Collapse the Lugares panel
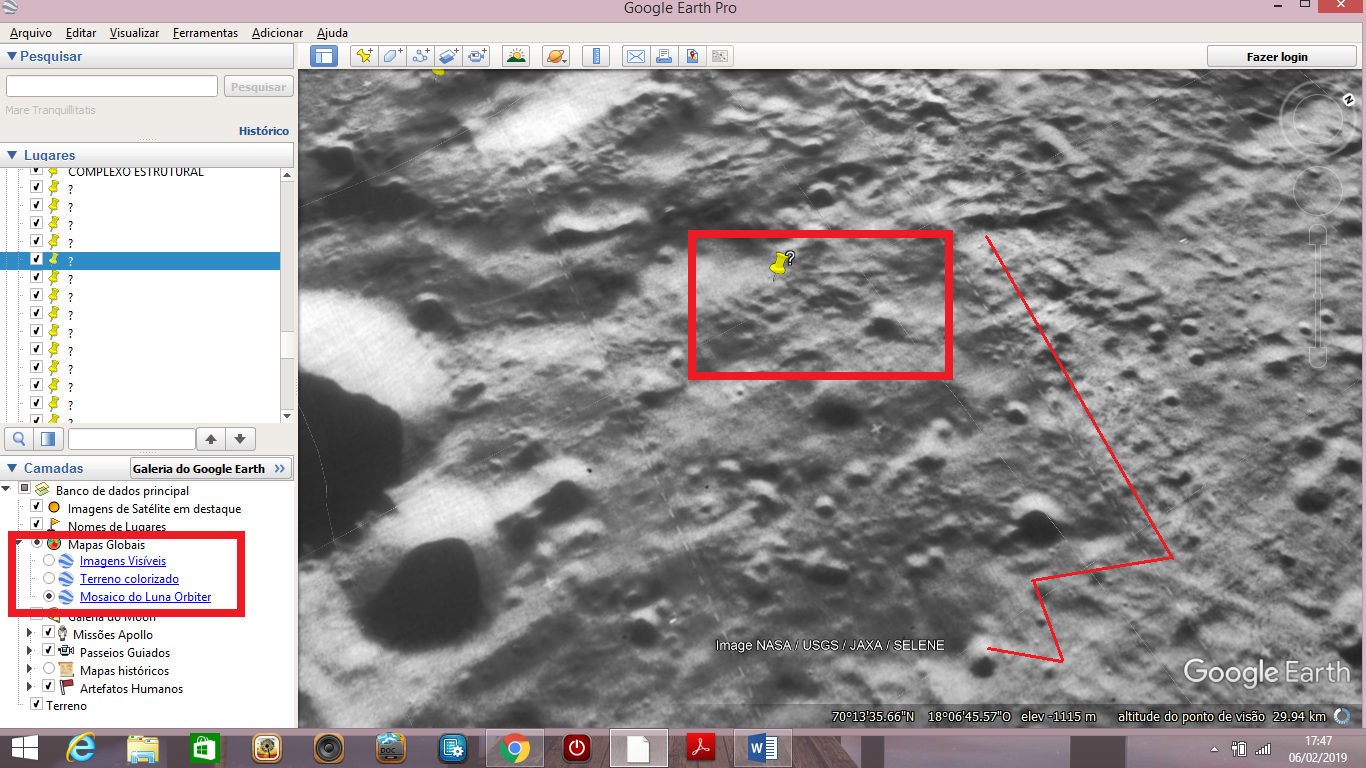Image resolution: width=1366 pixels, height=768 pixels. point(12,155)
